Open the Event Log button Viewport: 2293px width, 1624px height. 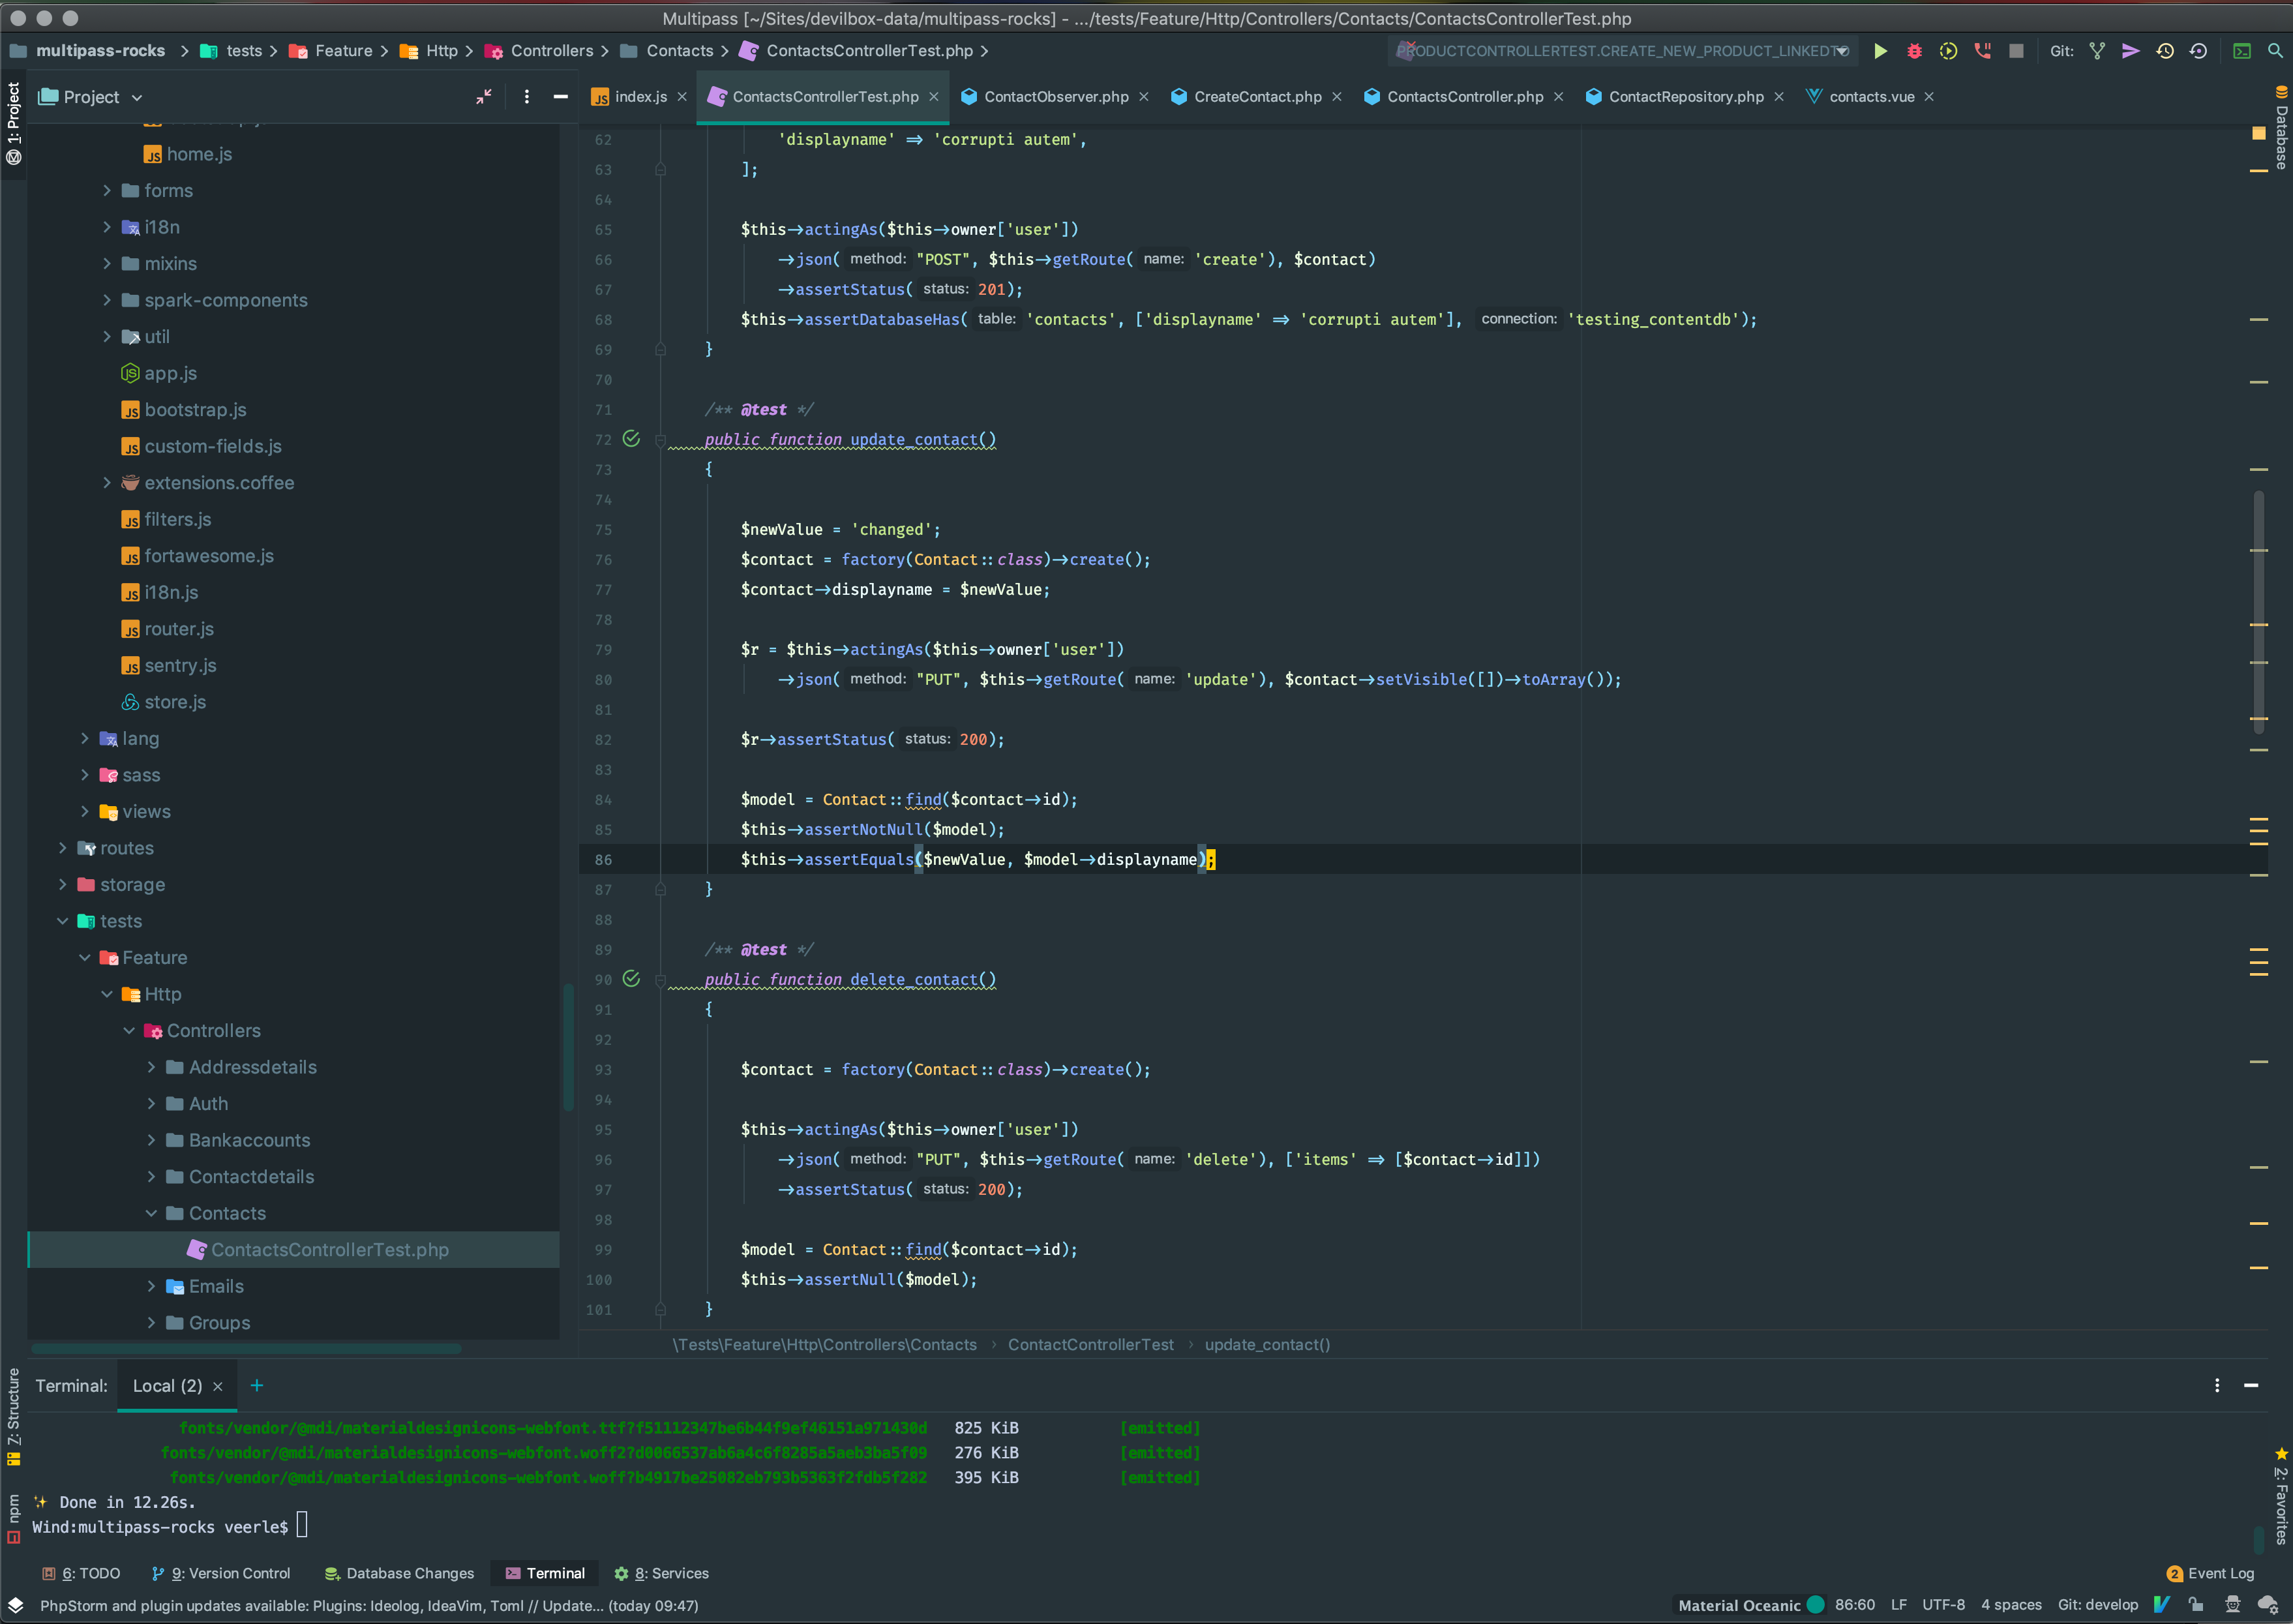point(2210,1573)
